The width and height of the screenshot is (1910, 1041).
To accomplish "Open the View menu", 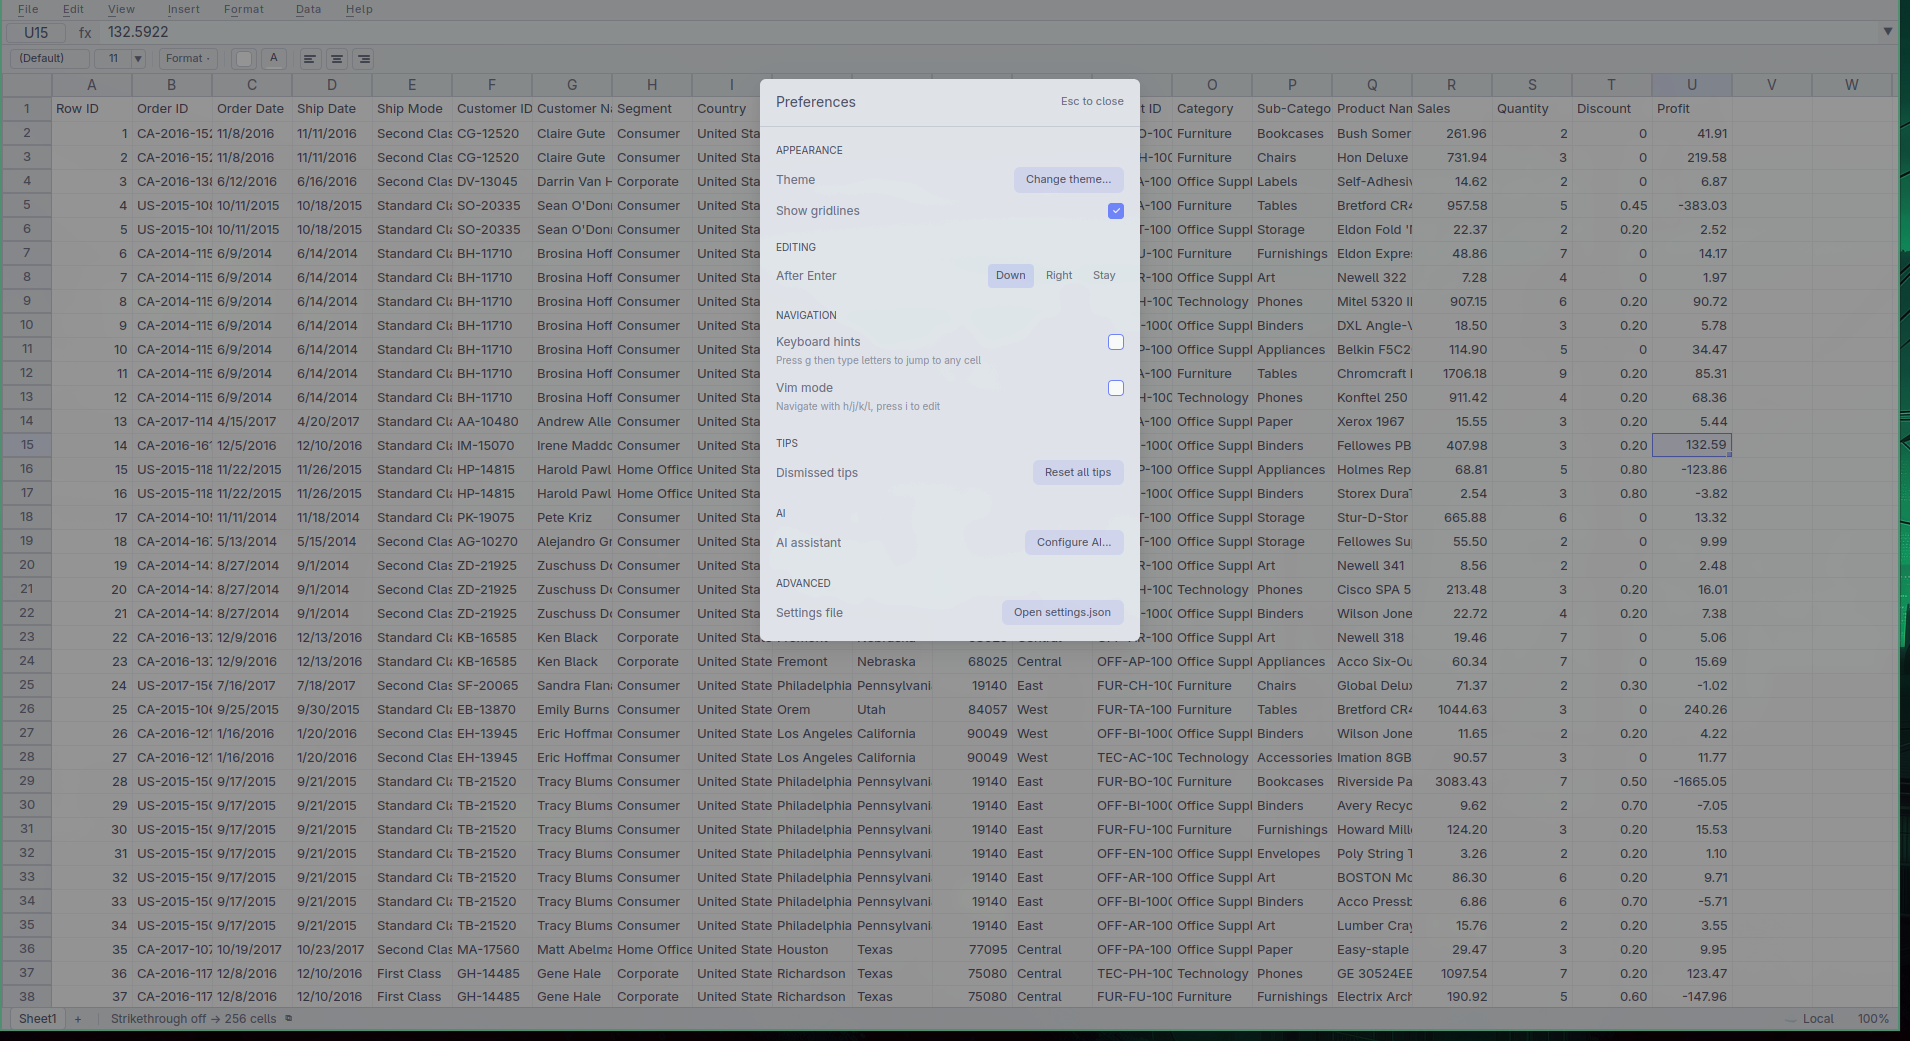I will tap(121, 9).
